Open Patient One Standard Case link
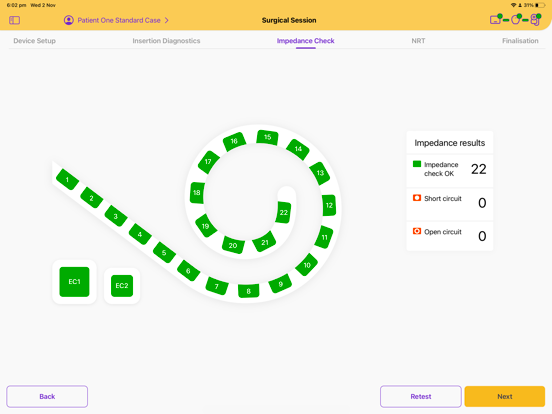The height and width of the screenshot is (414, 552). [x=119, y=20]
